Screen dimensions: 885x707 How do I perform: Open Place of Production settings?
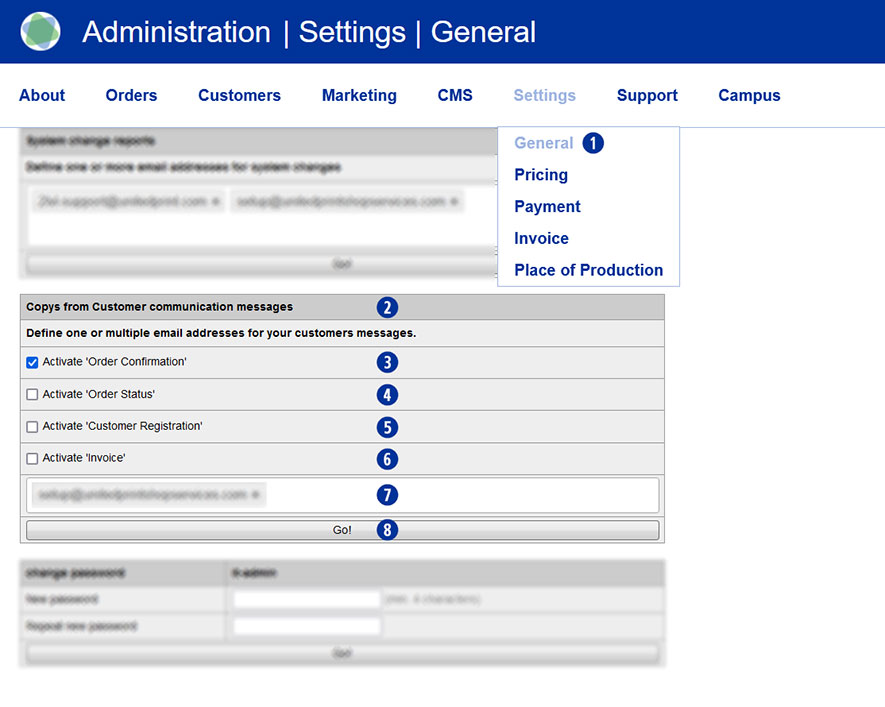point(588,270)
